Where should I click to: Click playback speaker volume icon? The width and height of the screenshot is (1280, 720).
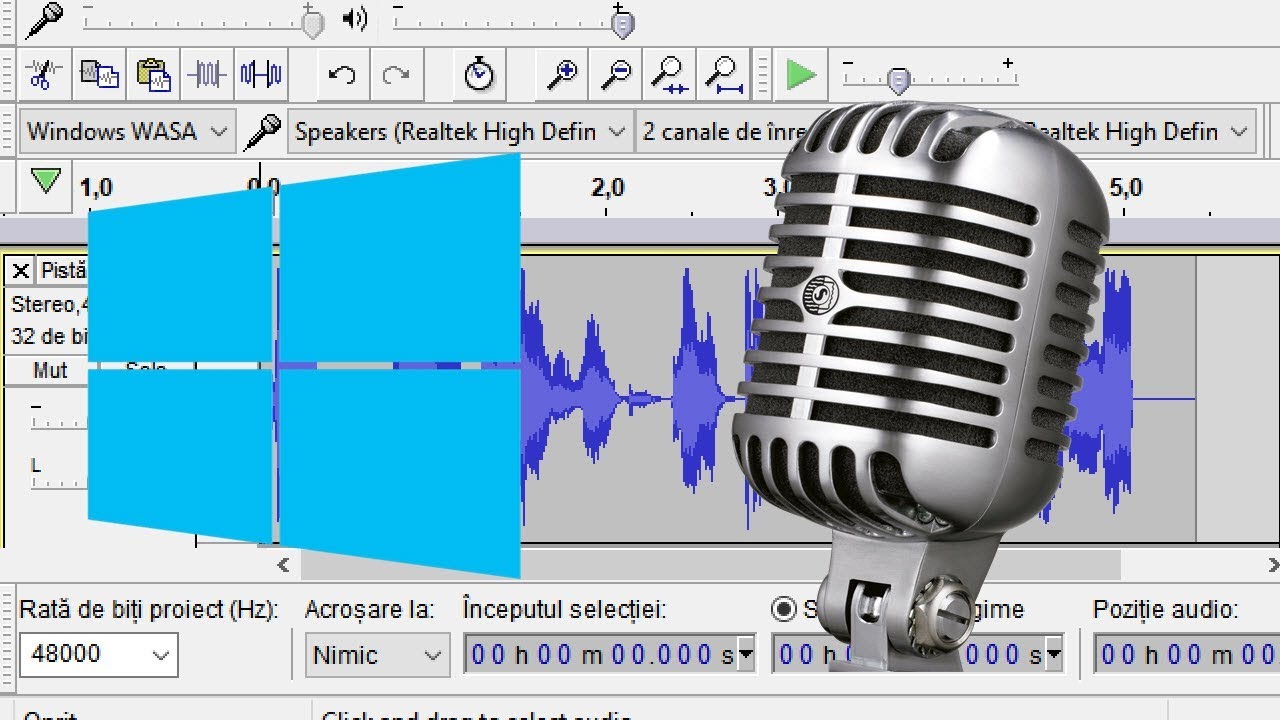[354, 19]
